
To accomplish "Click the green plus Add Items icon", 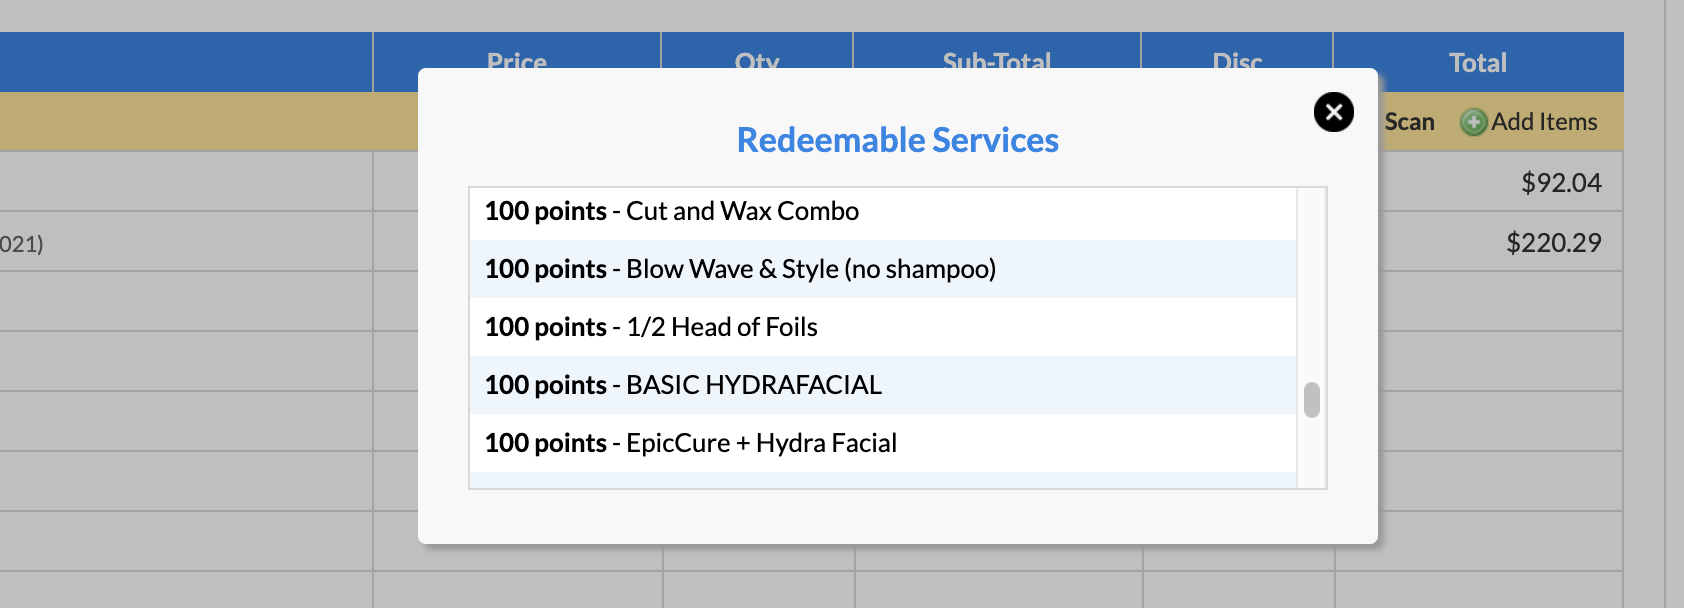I will [1473, 123].
